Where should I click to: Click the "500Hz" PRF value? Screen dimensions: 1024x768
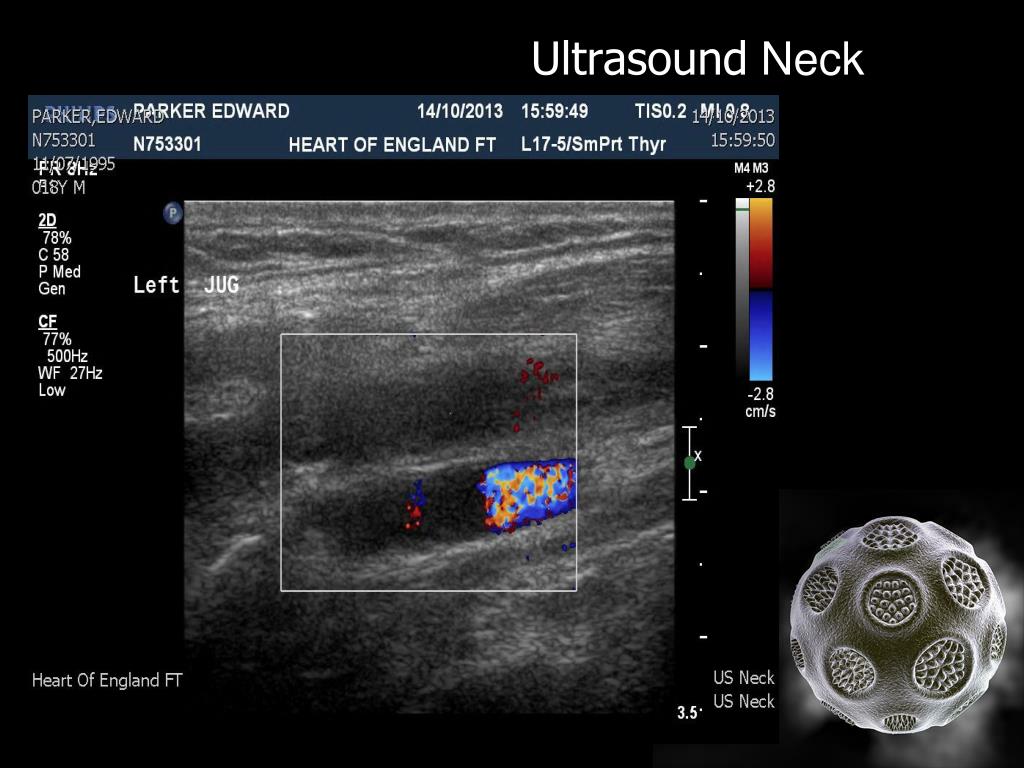point(67,356)
